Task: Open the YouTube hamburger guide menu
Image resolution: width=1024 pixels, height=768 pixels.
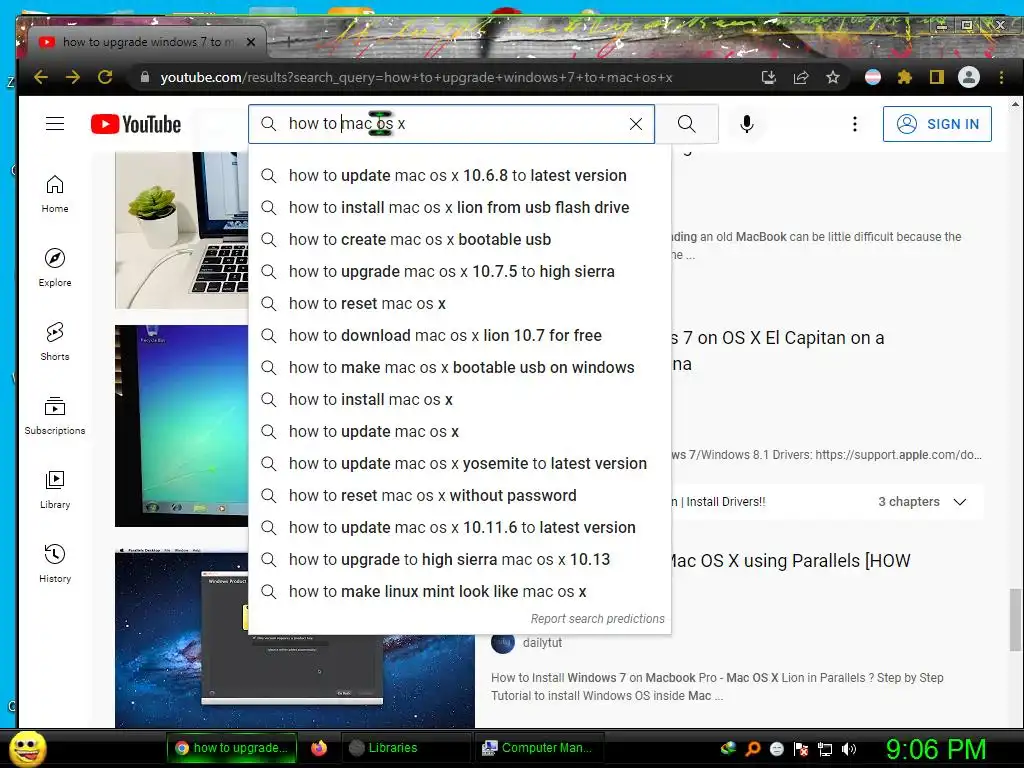Action: pyautogui.click(x=55, y=124)
